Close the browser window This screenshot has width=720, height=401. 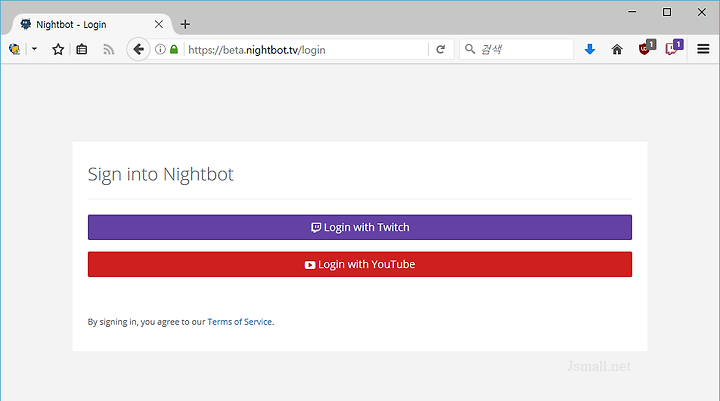click(x=702, y=12)
